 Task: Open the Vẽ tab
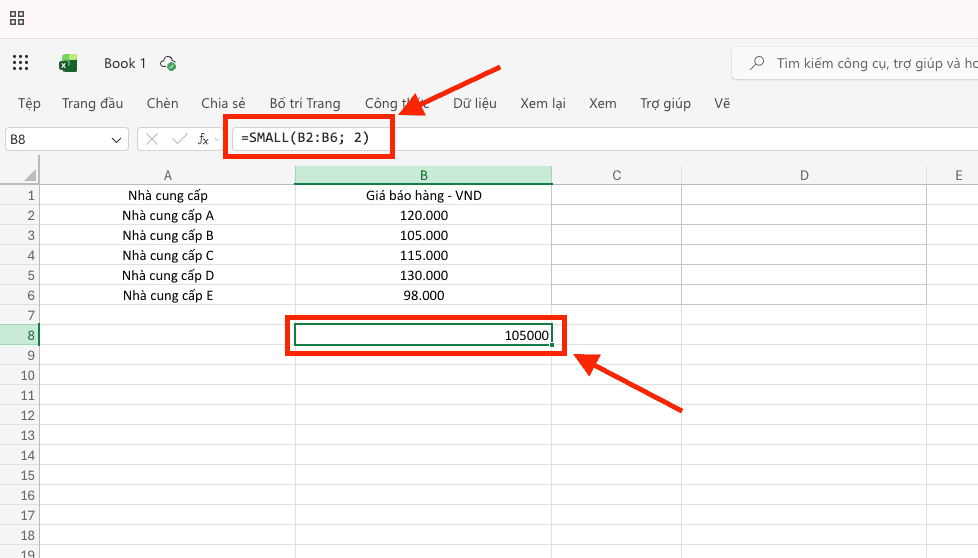click(722, 103)
